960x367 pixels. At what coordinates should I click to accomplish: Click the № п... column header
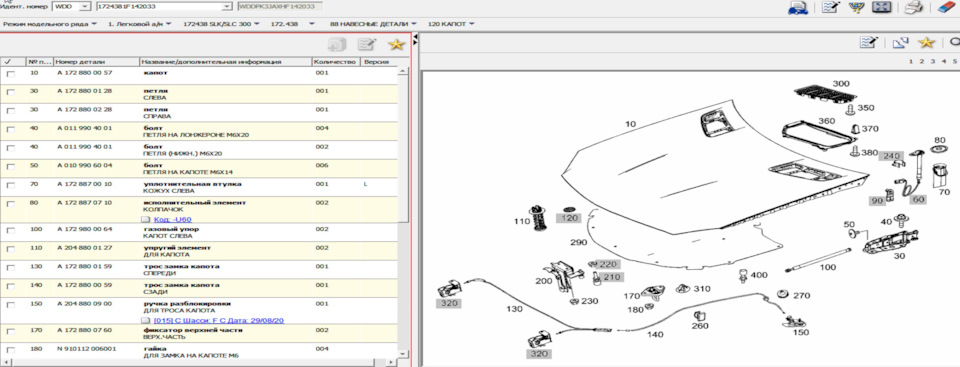point(39,62)
